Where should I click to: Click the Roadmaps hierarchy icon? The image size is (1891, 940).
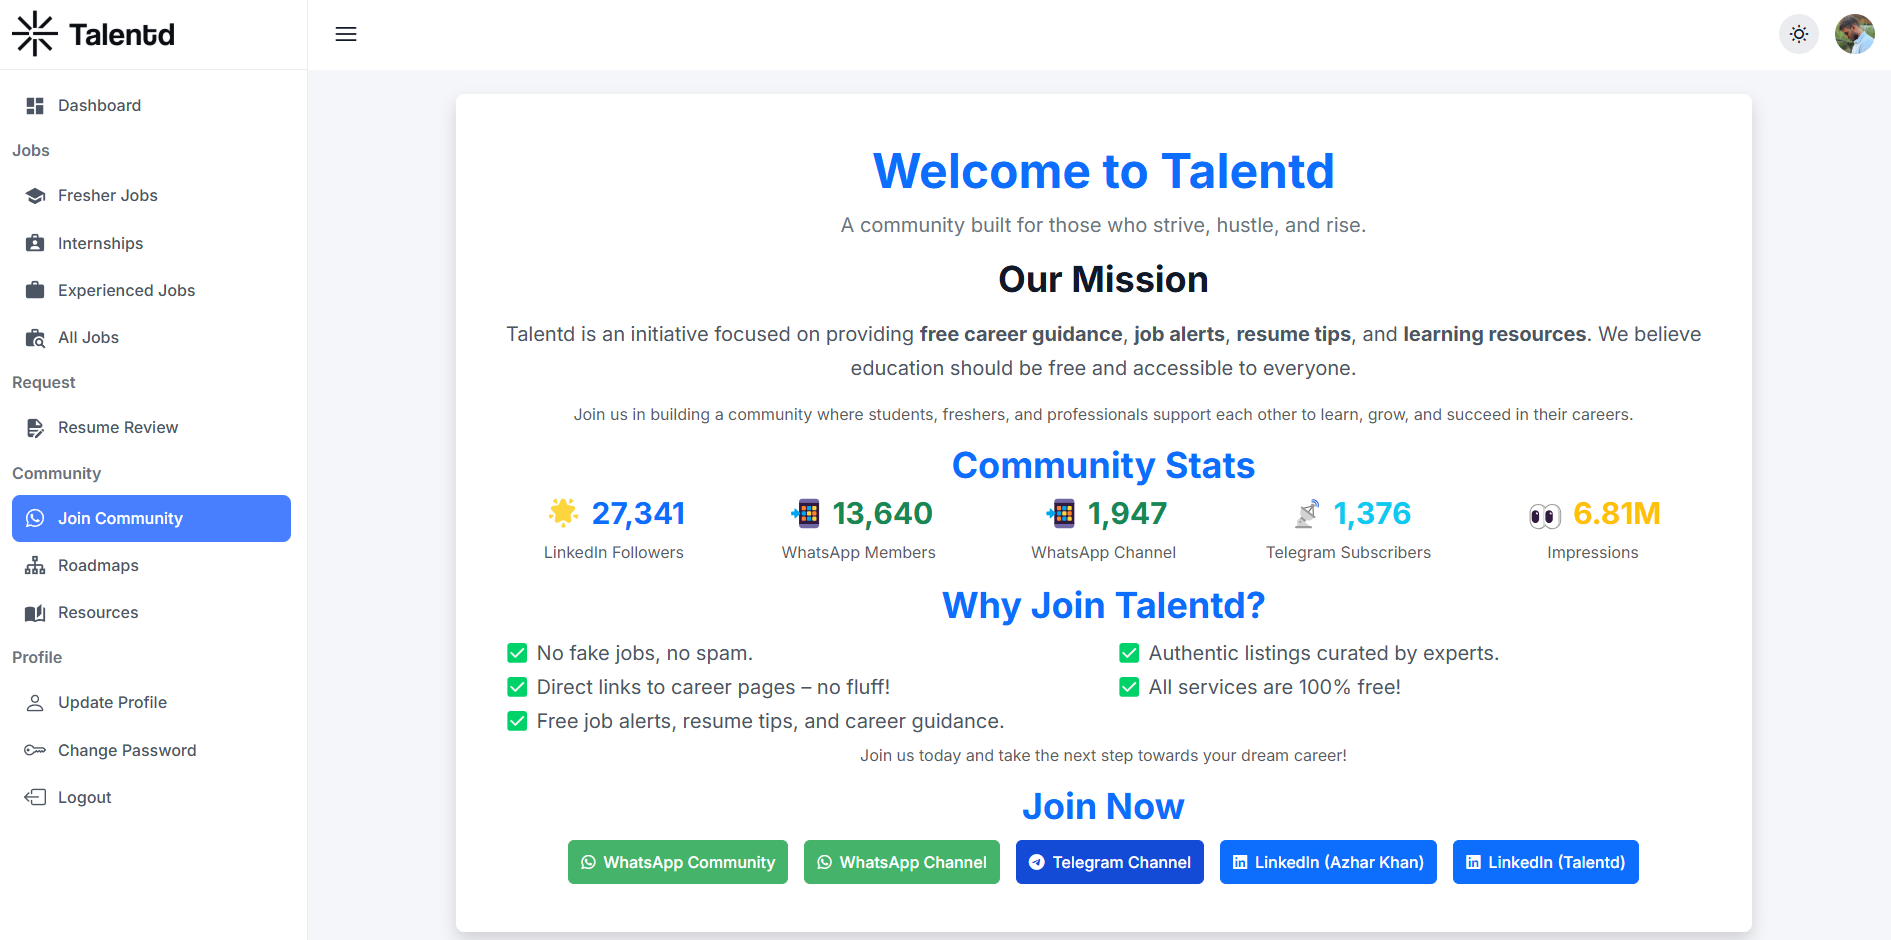point(35,566)
